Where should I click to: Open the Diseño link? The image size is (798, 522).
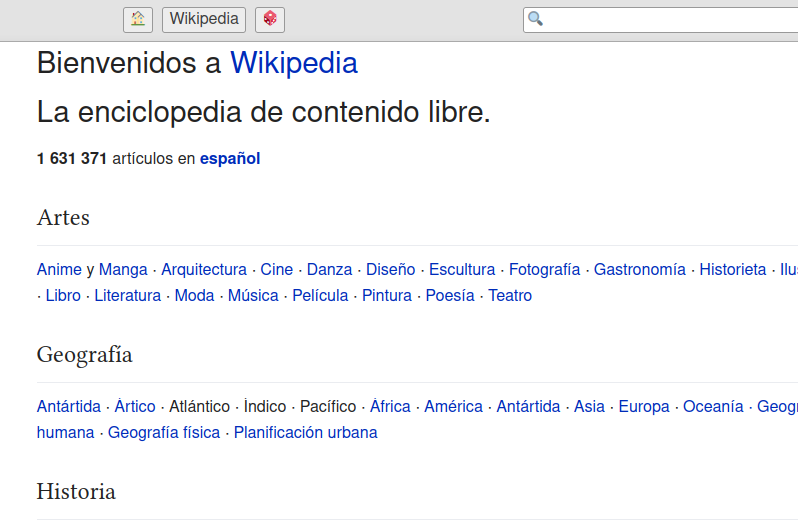tap(391, 269)
